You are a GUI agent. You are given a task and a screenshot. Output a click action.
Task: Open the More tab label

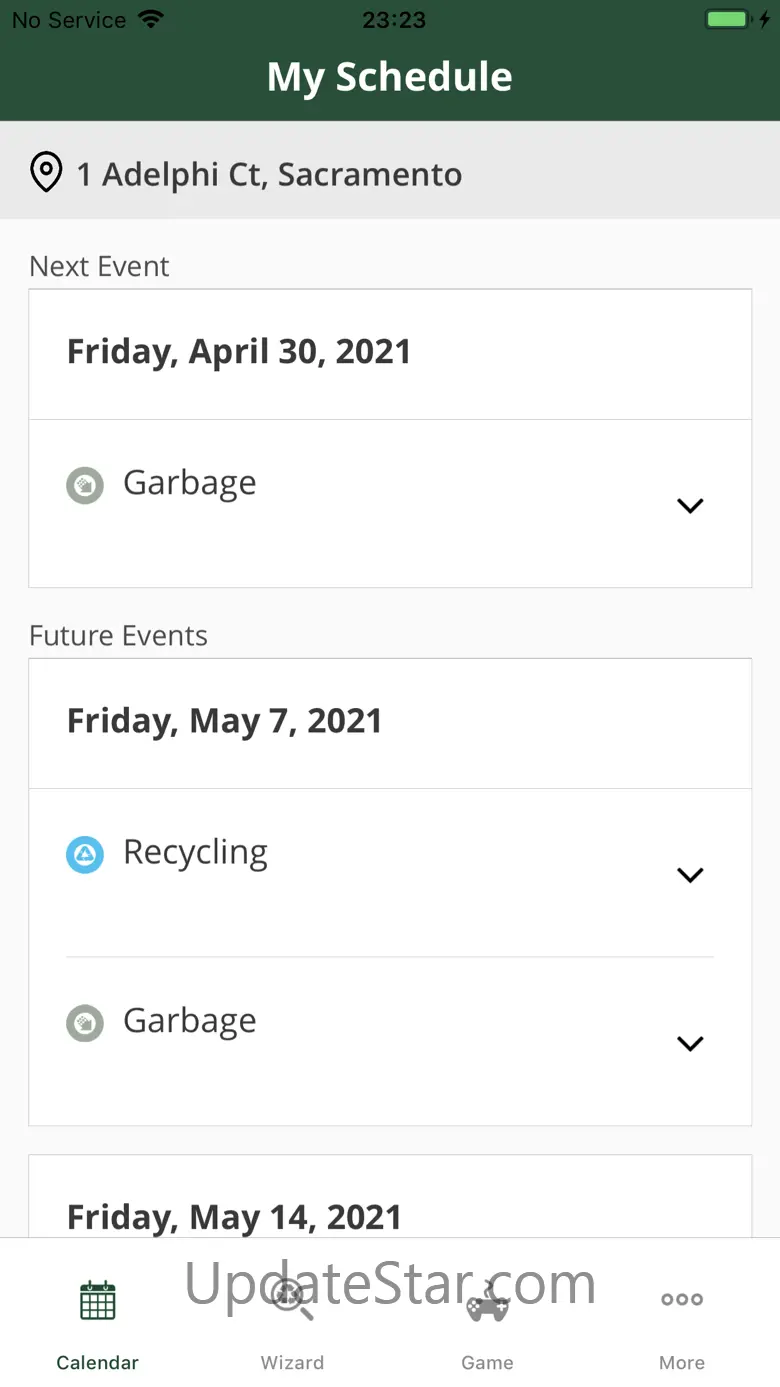click(x=682, y=1362)
